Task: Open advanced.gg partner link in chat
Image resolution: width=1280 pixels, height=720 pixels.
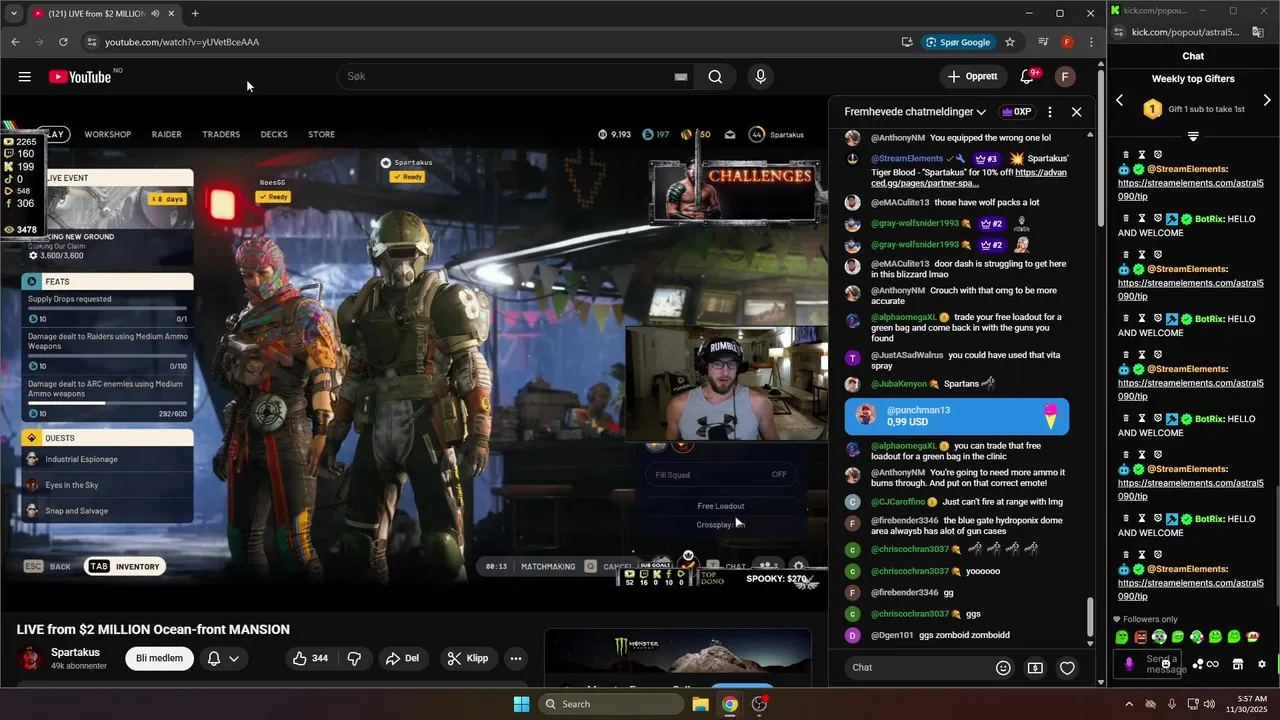Action: point(969,178)
